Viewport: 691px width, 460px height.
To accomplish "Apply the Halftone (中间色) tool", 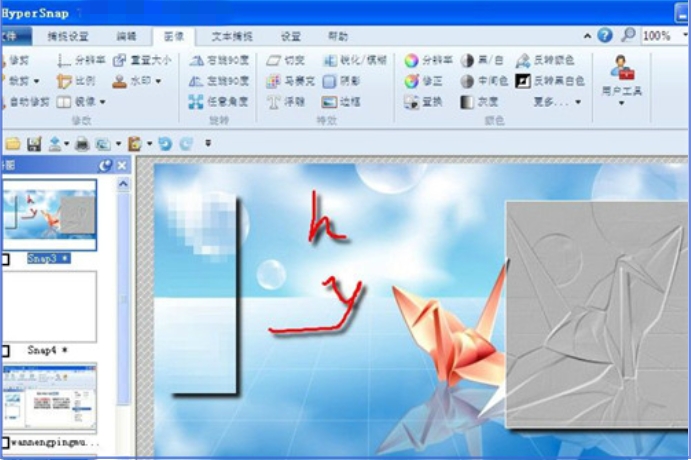I will [x=484, y=81].
